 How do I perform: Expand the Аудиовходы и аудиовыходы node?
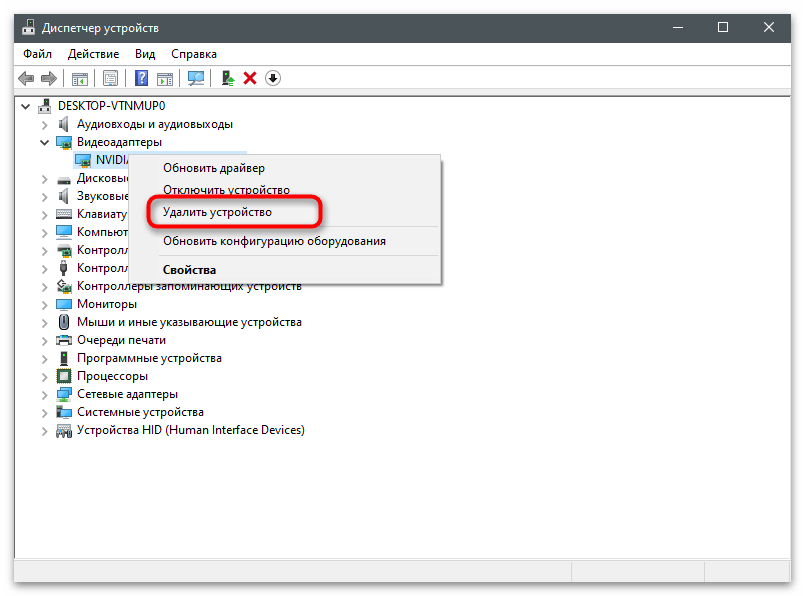(x=44, y=124)
